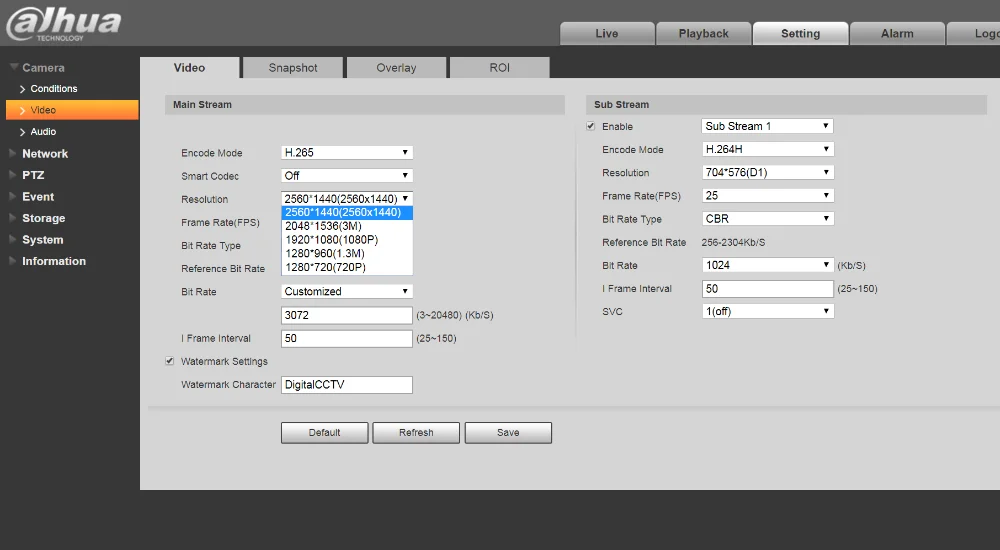The image size is (1000, 550).
Task: Open the Sub Stream Encode Mode H.264H dropdown
Action: (767, 149)
